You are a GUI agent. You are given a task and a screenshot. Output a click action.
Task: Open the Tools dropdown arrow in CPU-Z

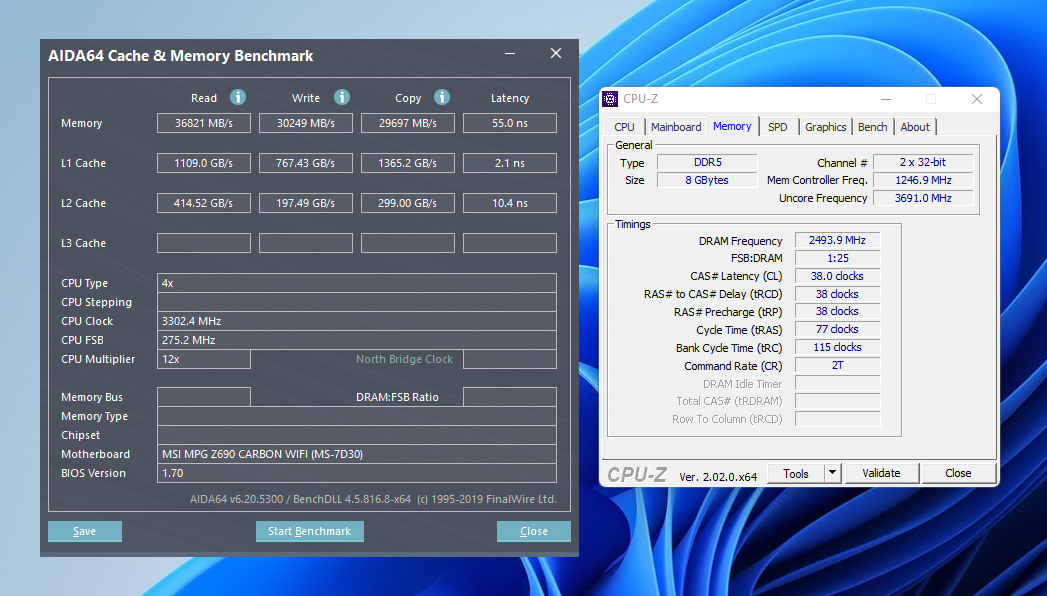(832, 473)
